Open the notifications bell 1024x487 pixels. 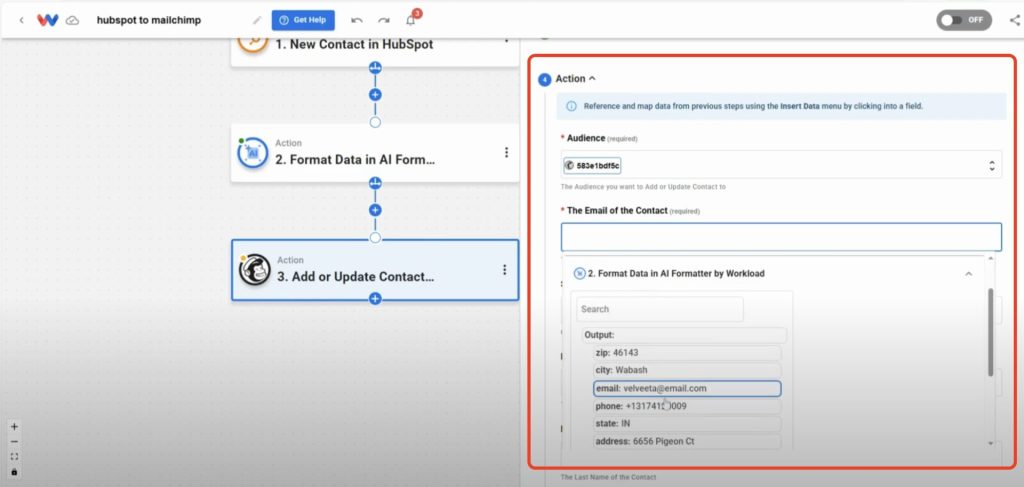click(411, 20)
